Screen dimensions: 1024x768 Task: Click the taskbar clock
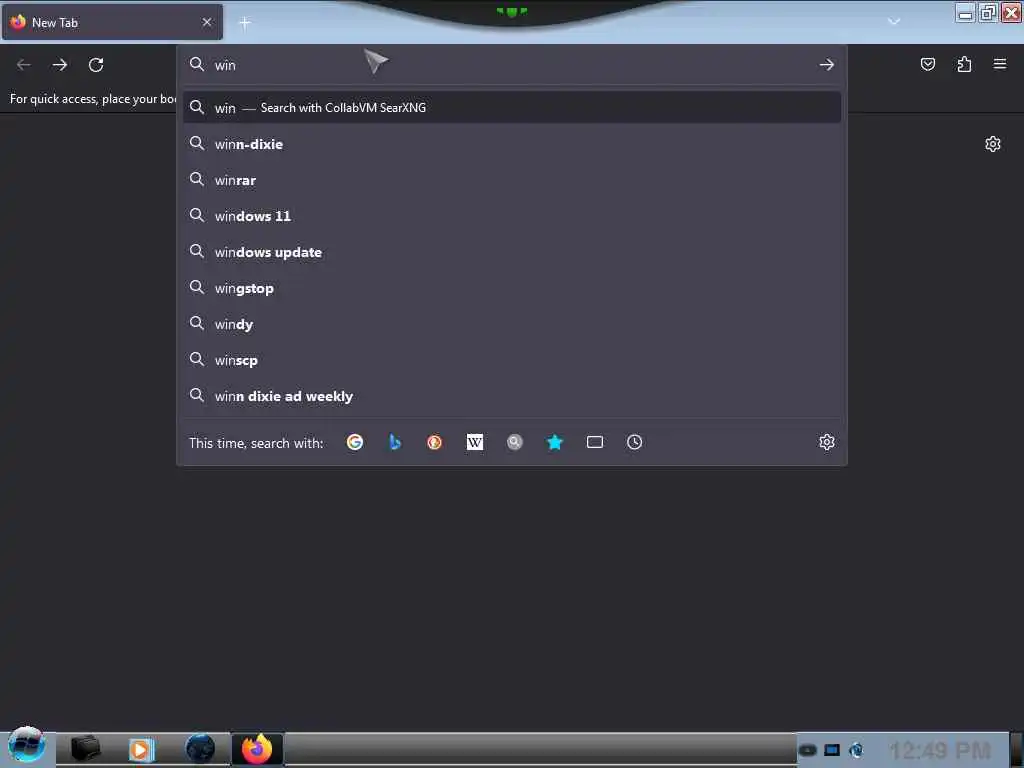click(x=939, y=750)
